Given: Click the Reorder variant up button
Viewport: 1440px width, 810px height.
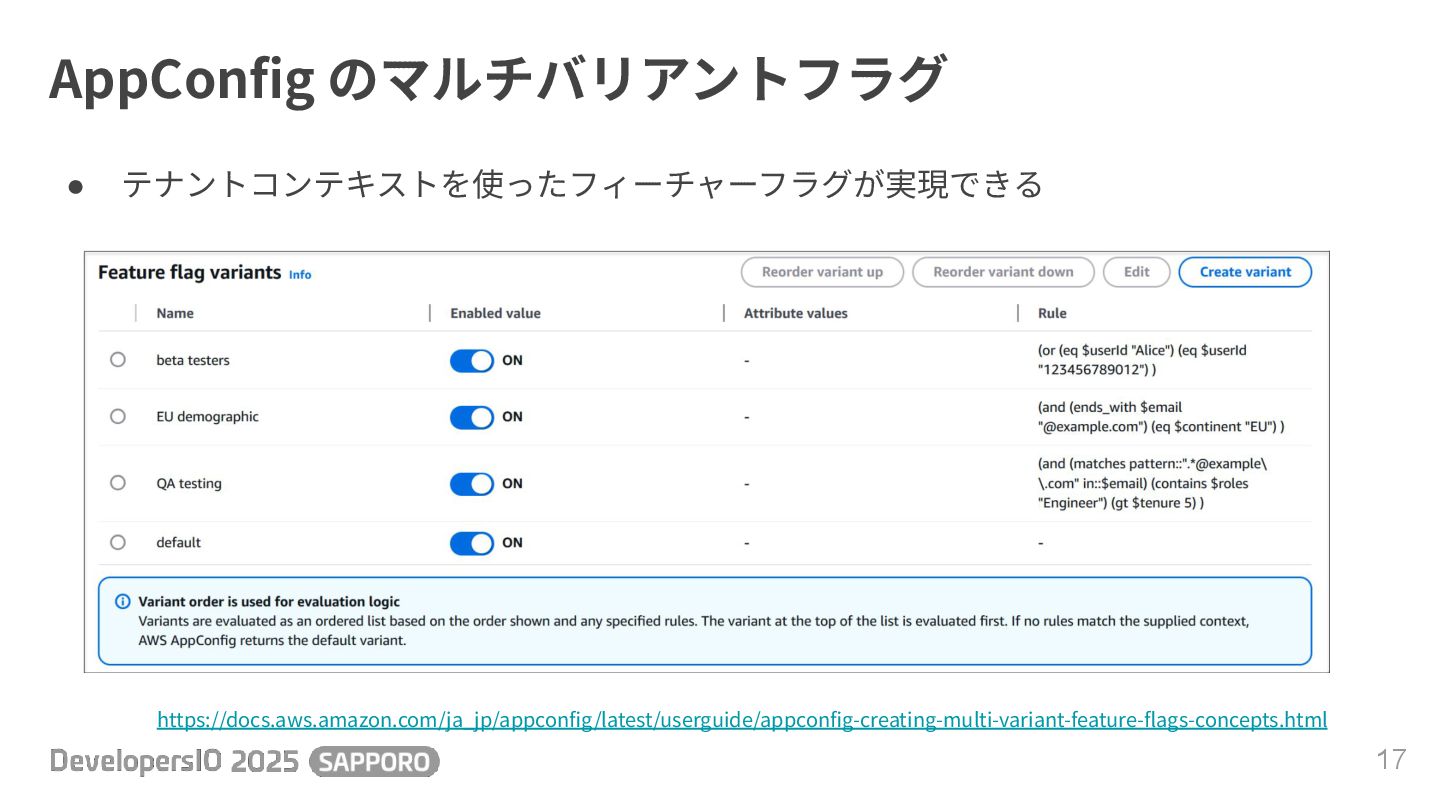Looking at the screenshot, I should coord(822,272).
